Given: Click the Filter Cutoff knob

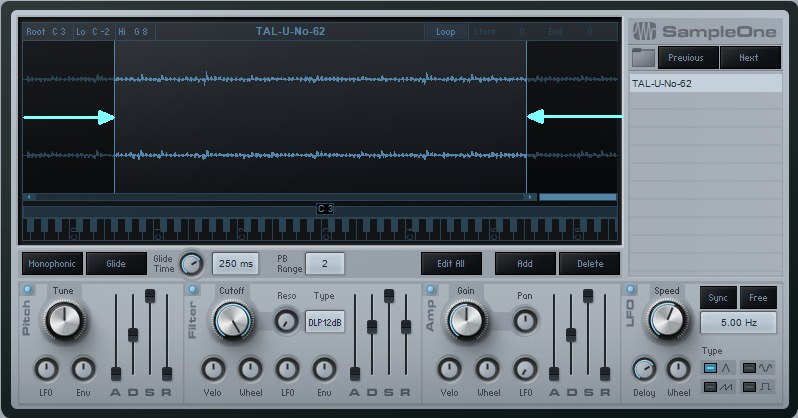Looking at the screenshot, I should (x=233, y=320).
